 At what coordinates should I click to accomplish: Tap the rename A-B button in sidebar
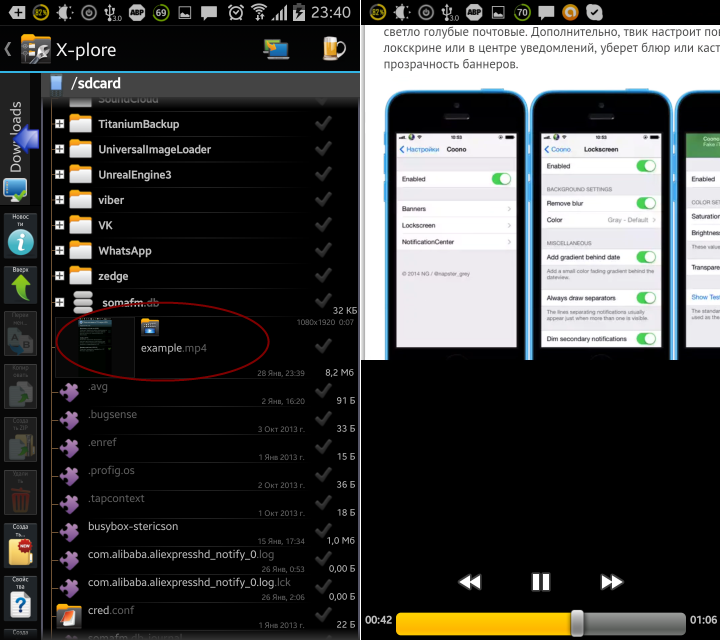pos(21,334)
